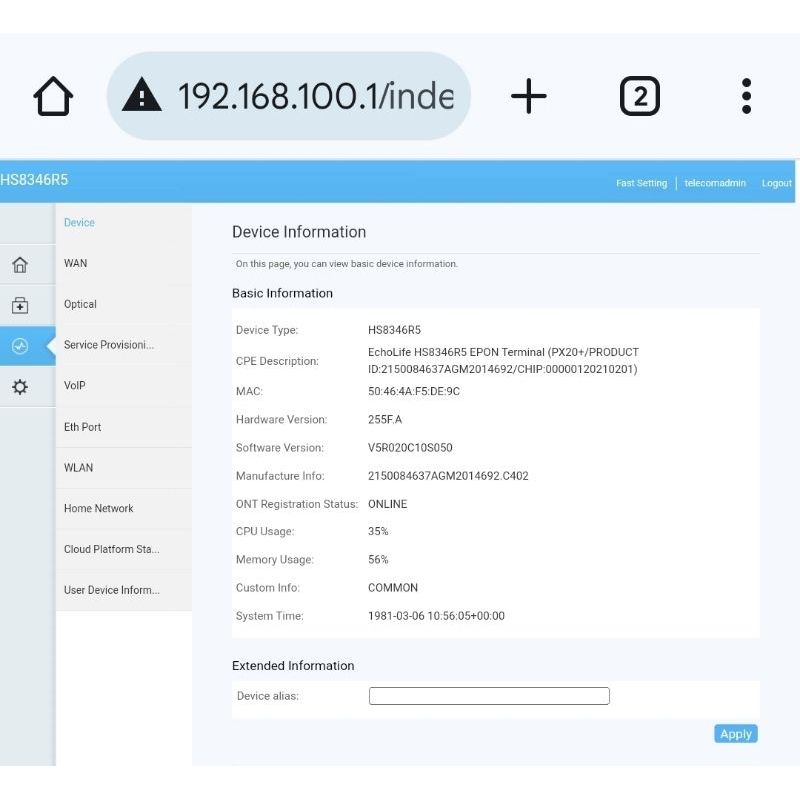Tap the browser home icon
The height and width of the screenshot is (800, 800).
[53, 97]
